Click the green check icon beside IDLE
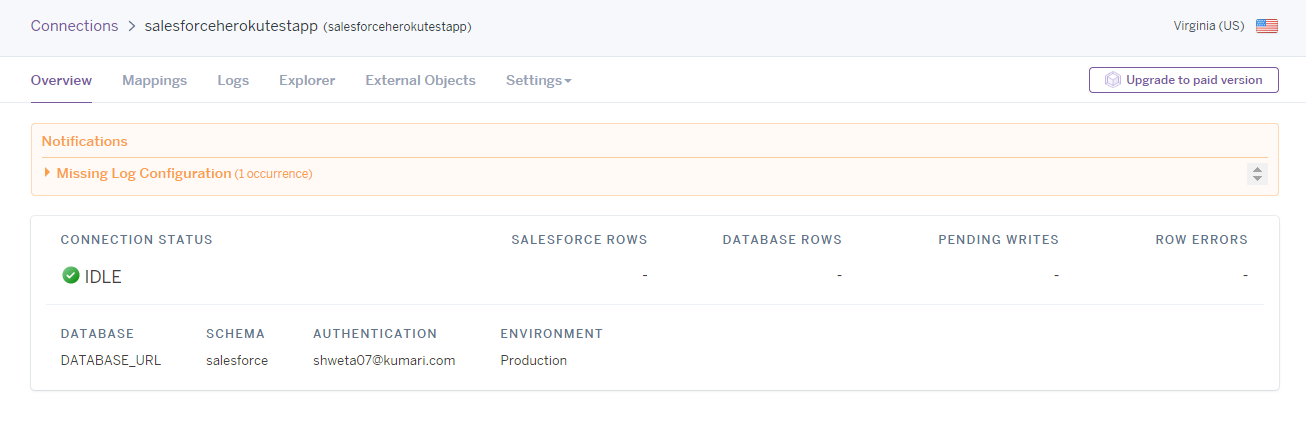This screenshot has width=1306, height=431. pyautogui.click(x=71, y=275)
